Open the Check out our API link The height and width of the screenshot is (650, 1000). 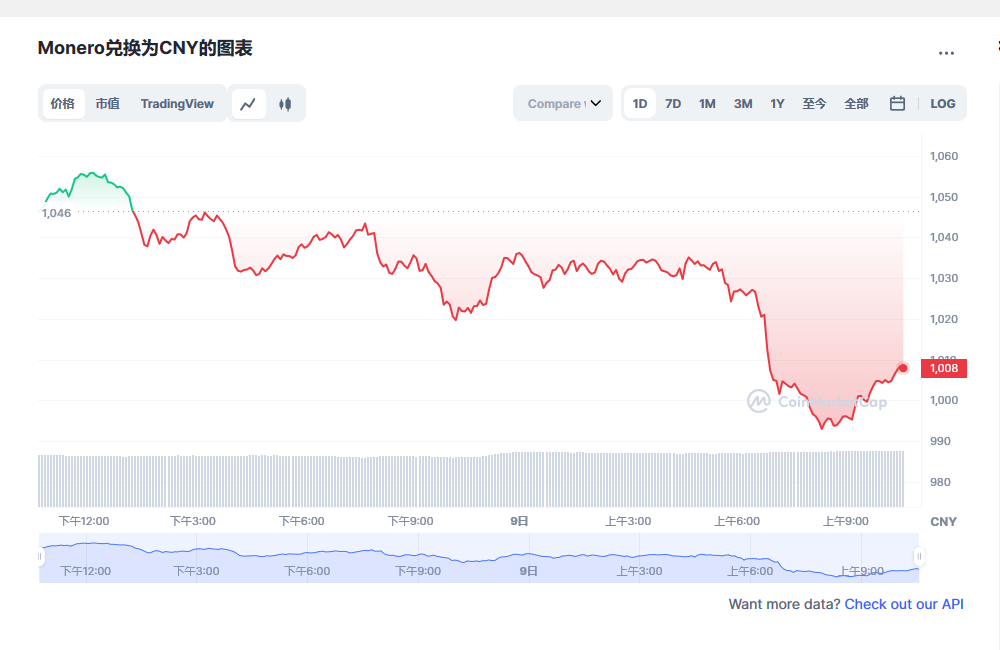[x=904, y=604]
